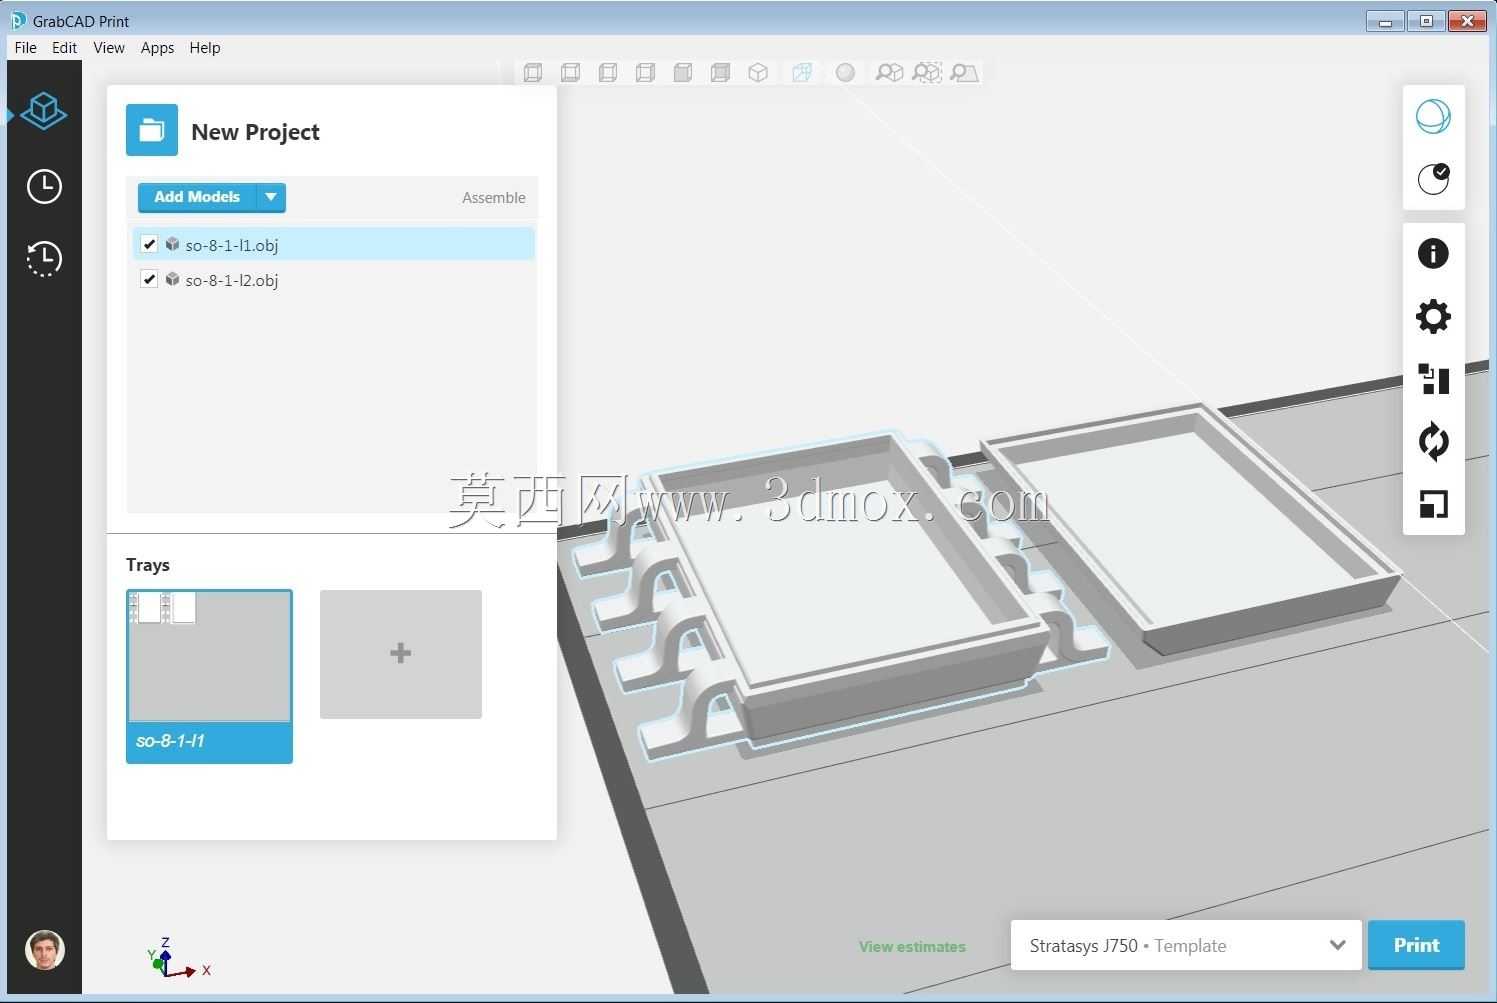The width and height of the screenshot is (1497, 1003).
Task: Click the leftmost view cube icon
Action: 533,72
